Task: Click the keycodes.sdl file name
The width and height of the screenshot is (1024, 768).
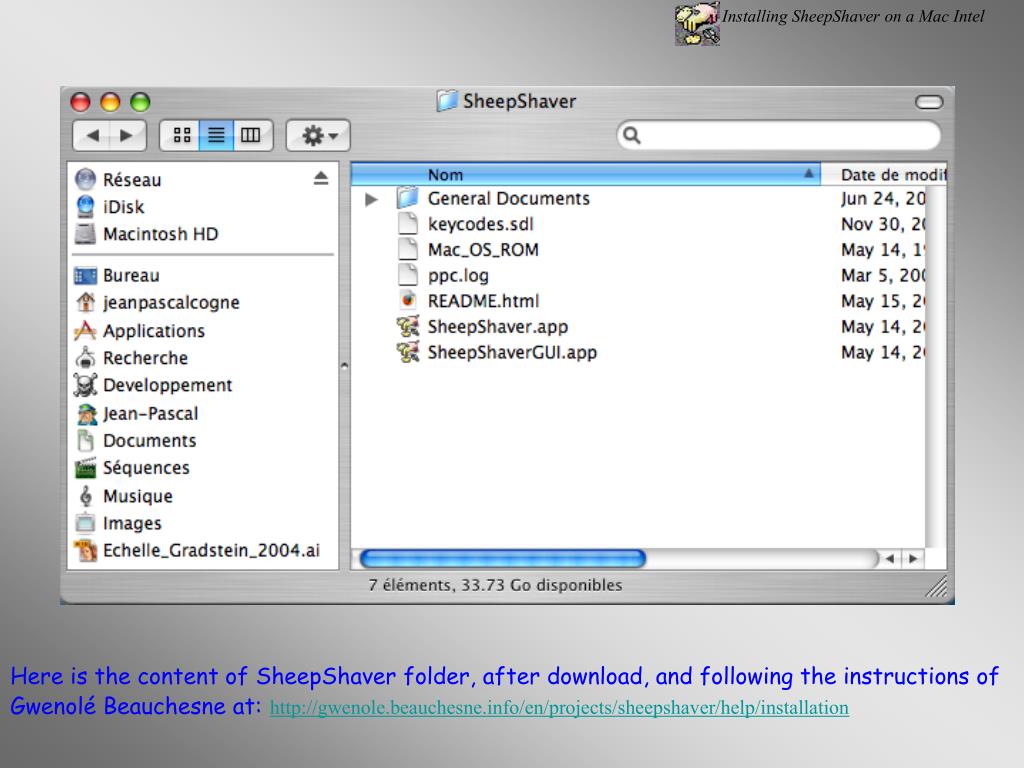Action: click(x=481, y=224)
